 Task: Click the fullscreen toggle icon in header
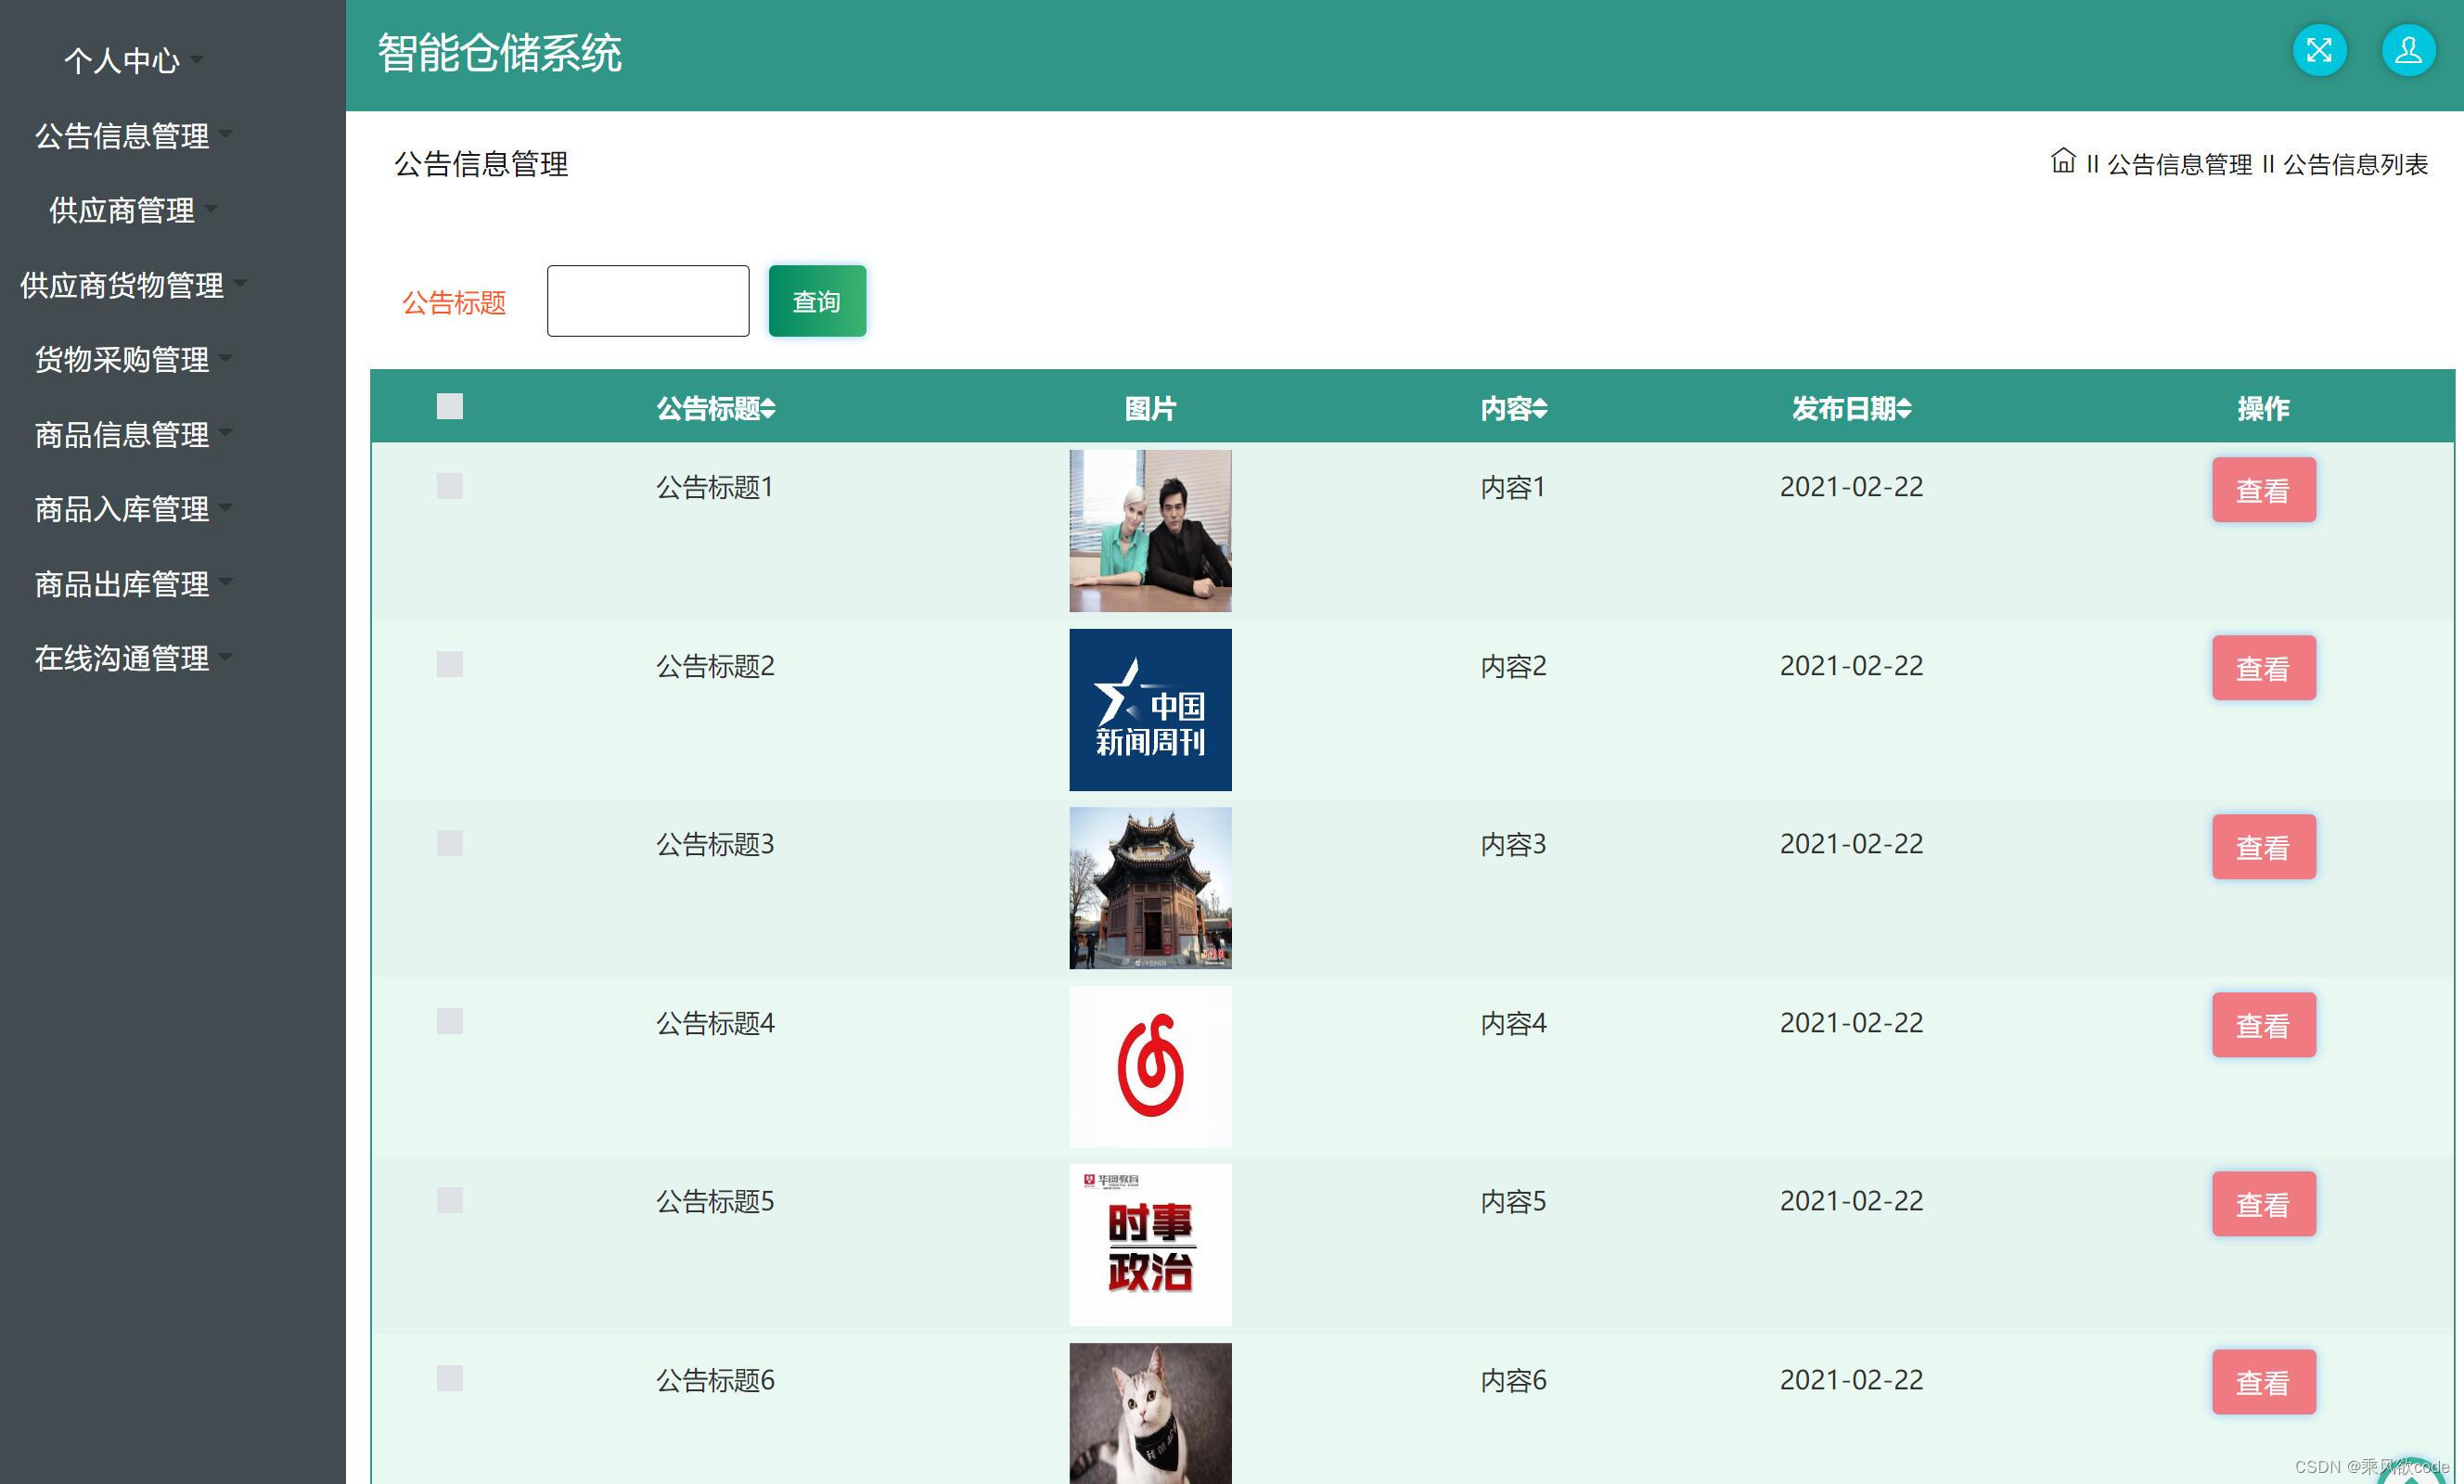click(x=2319, y=50)
